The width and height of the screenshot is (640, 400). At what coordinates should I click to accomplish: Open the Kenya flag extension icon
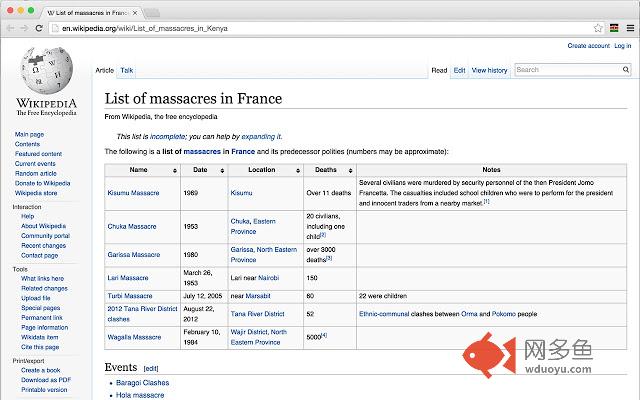pos(614,28)
